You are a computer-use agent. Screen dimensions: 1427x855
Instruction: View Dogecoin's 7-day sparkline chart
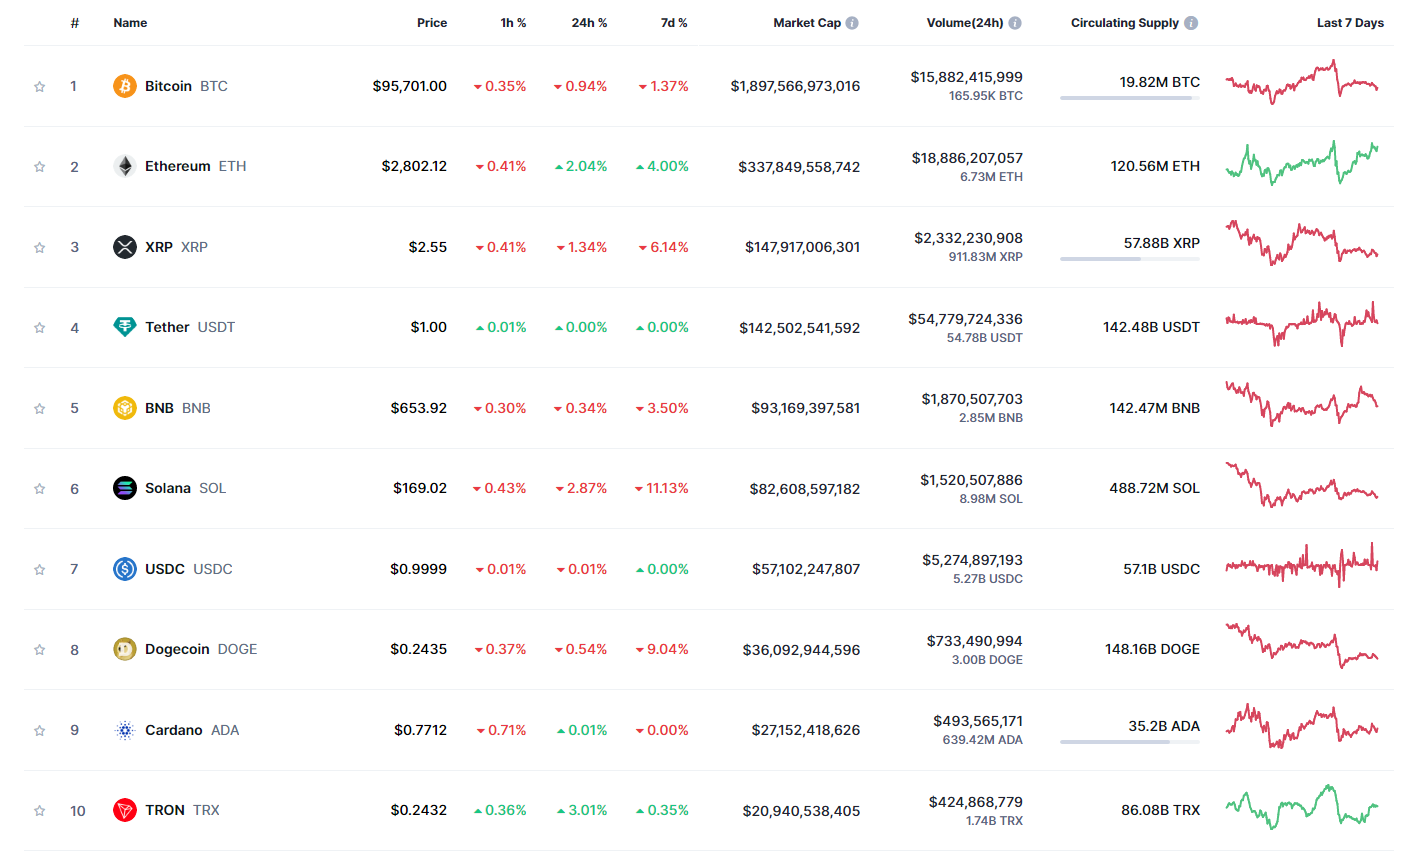click(x=1302, y=646)
